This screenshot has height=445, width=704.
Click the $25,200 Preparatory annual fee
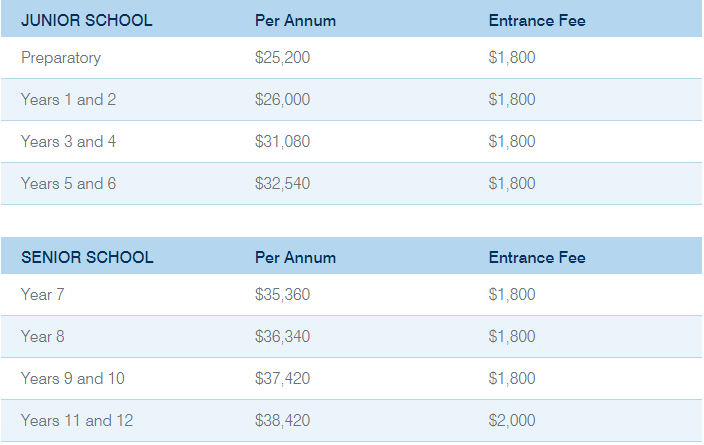(x=283, y=58)
